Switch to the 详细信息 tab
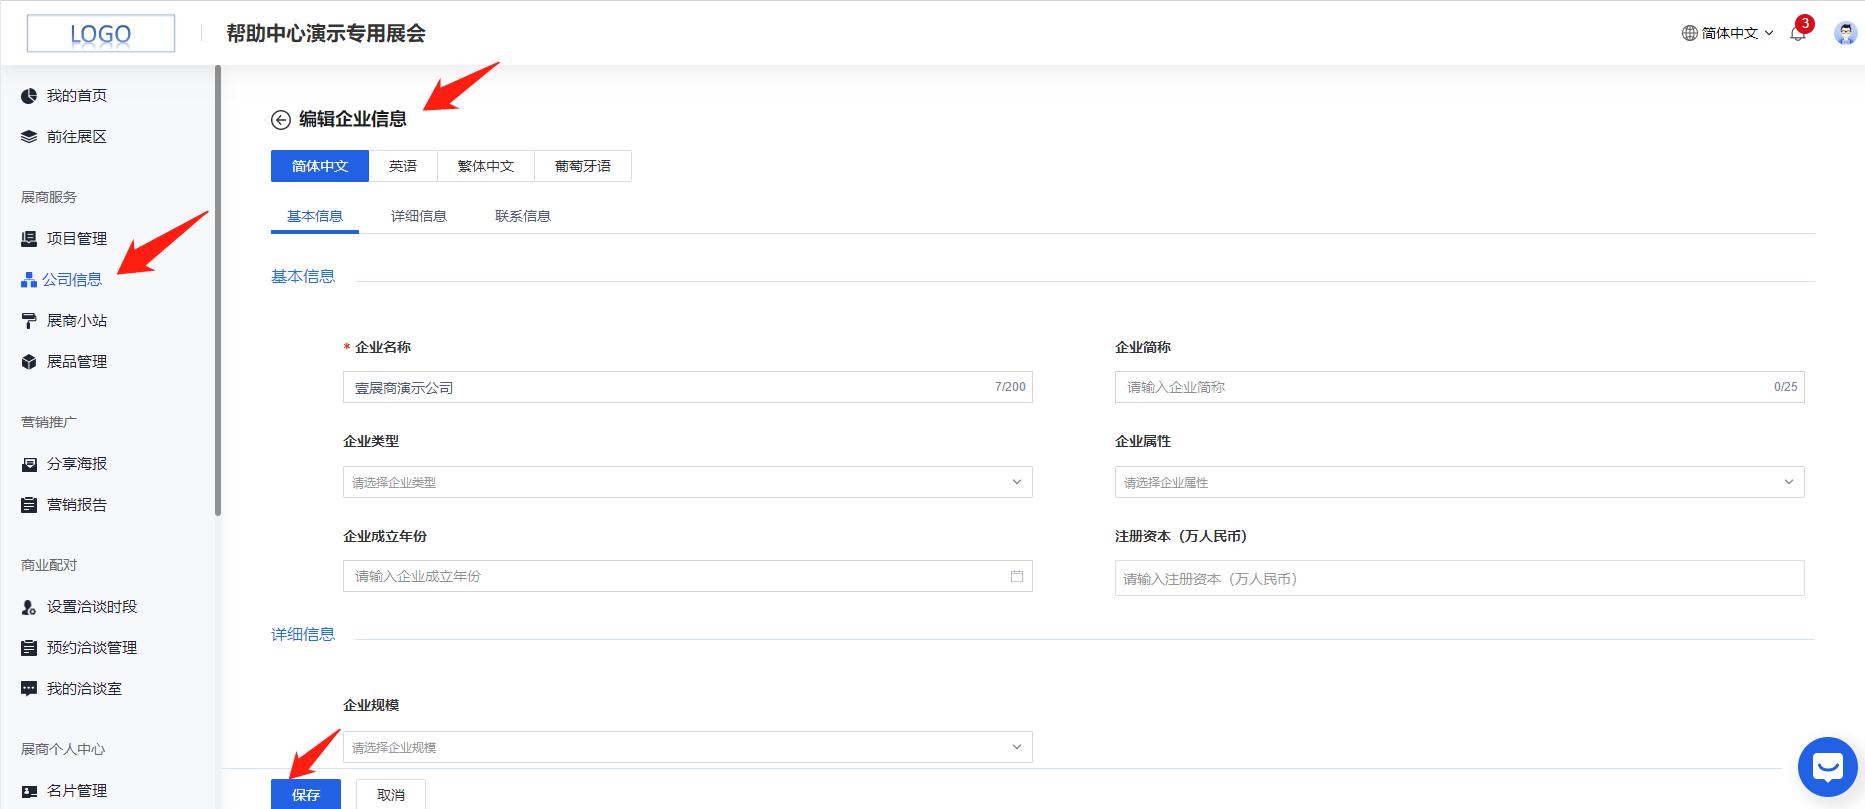Image resolution: width=1865 pixels, height=809 pixels. [418, 216]
